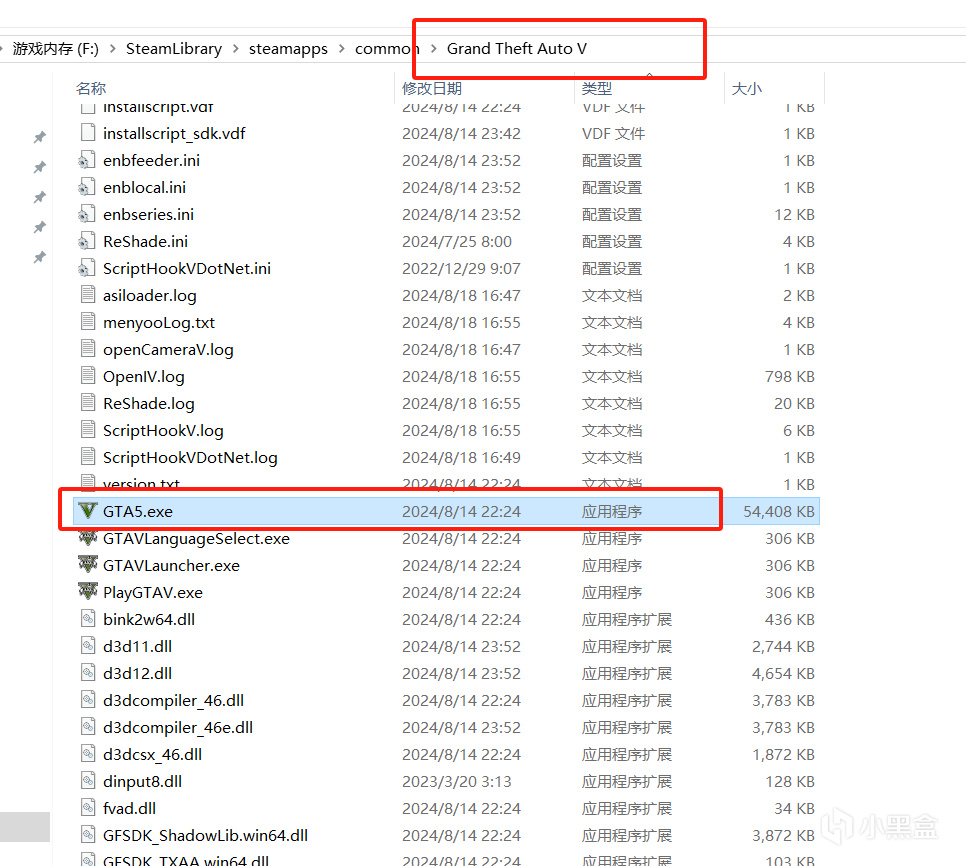Click the d3d11.dll file icon

pyautogui.click(x=88, y=646)
